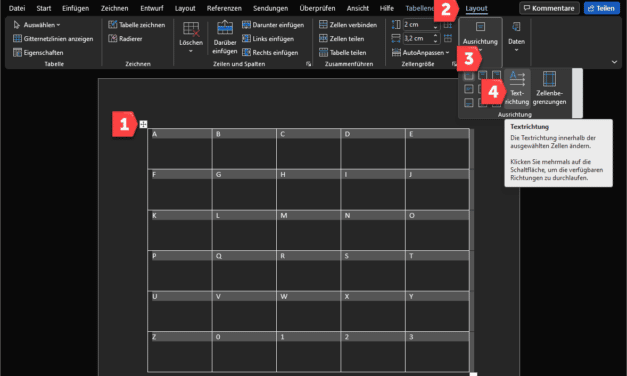Click the table cell containing S
Screen dimensions: 627x376
coord(373,271)
